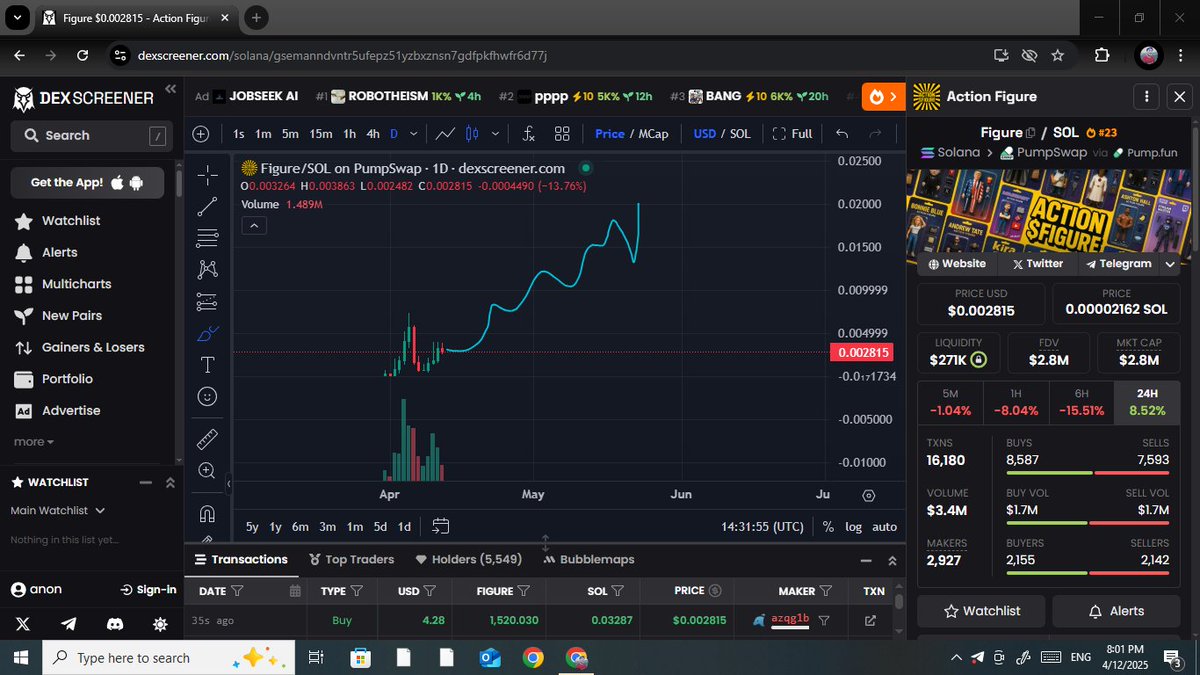
Task: Toggle the theme sun icon in sidebar
Action: (x=160, y=624)
